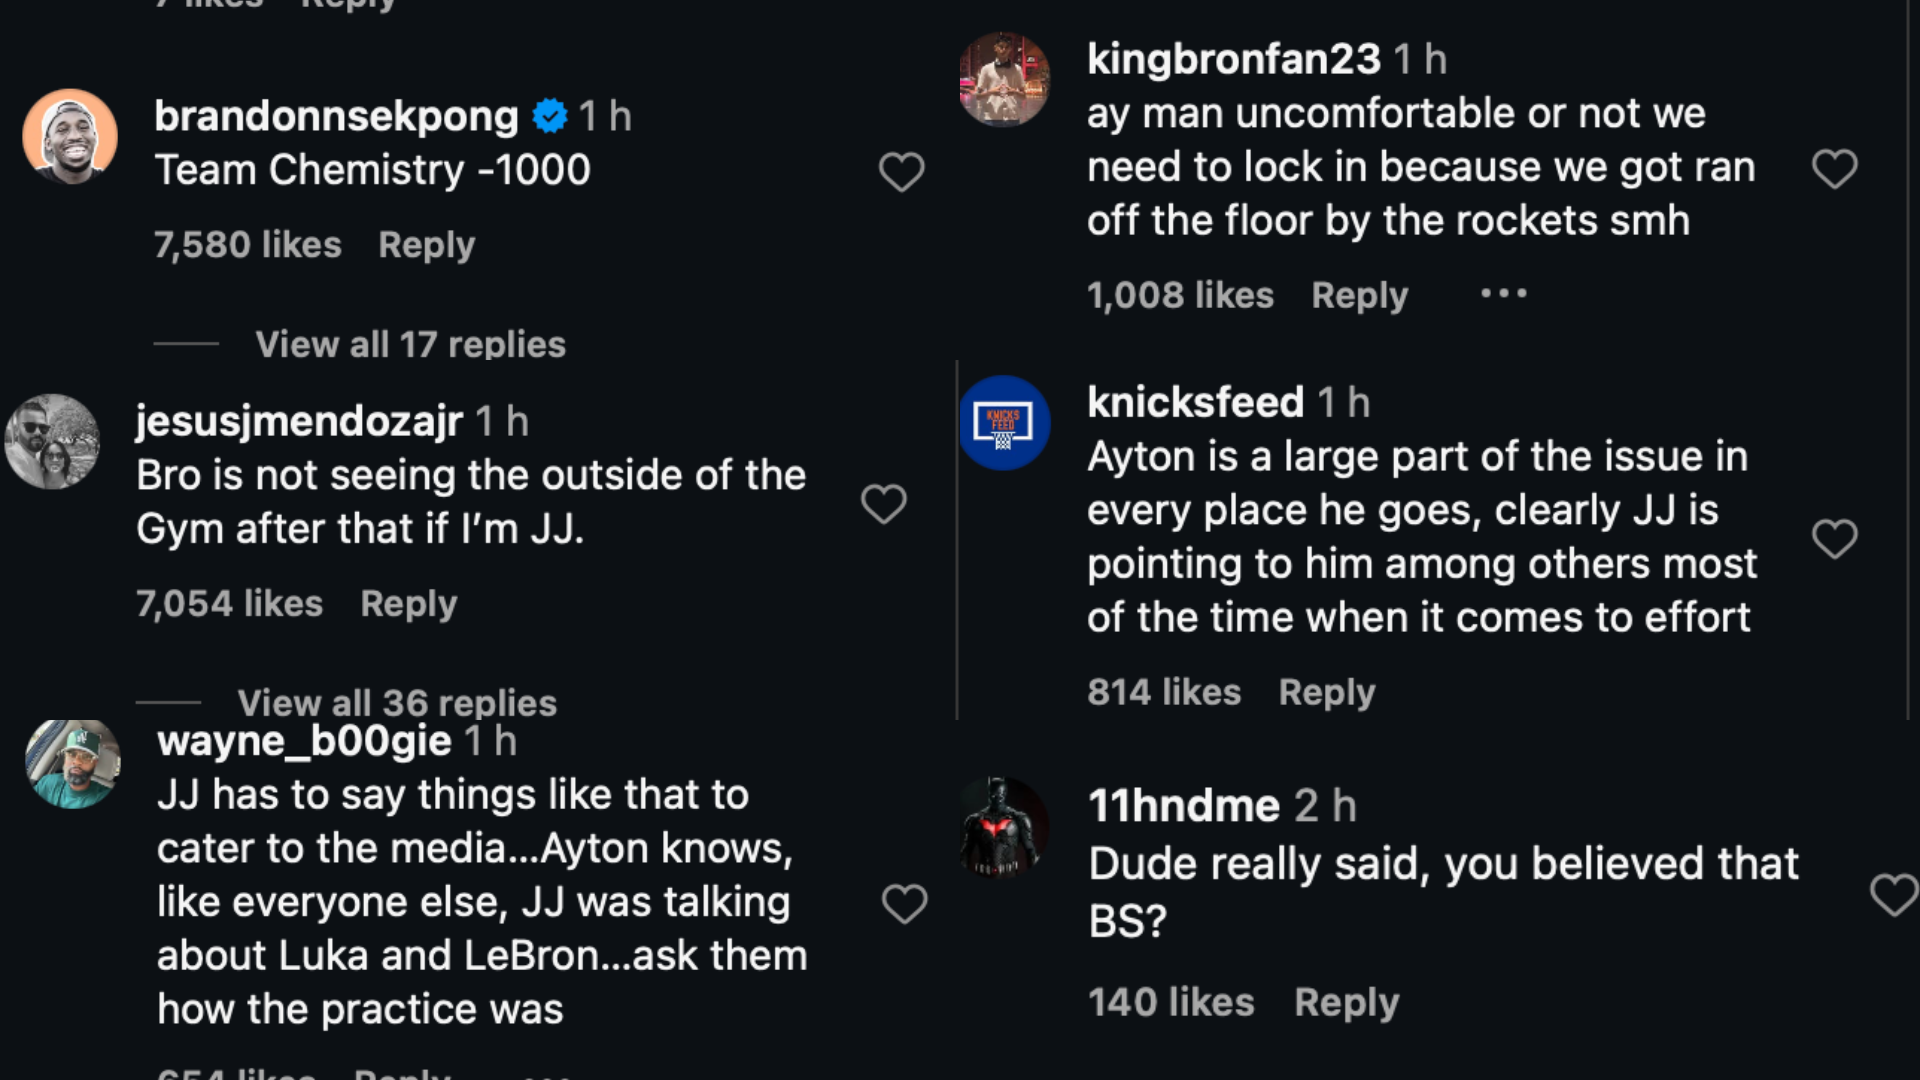Open brandonnsekpong's profile avatar

[x=70, y=137]
